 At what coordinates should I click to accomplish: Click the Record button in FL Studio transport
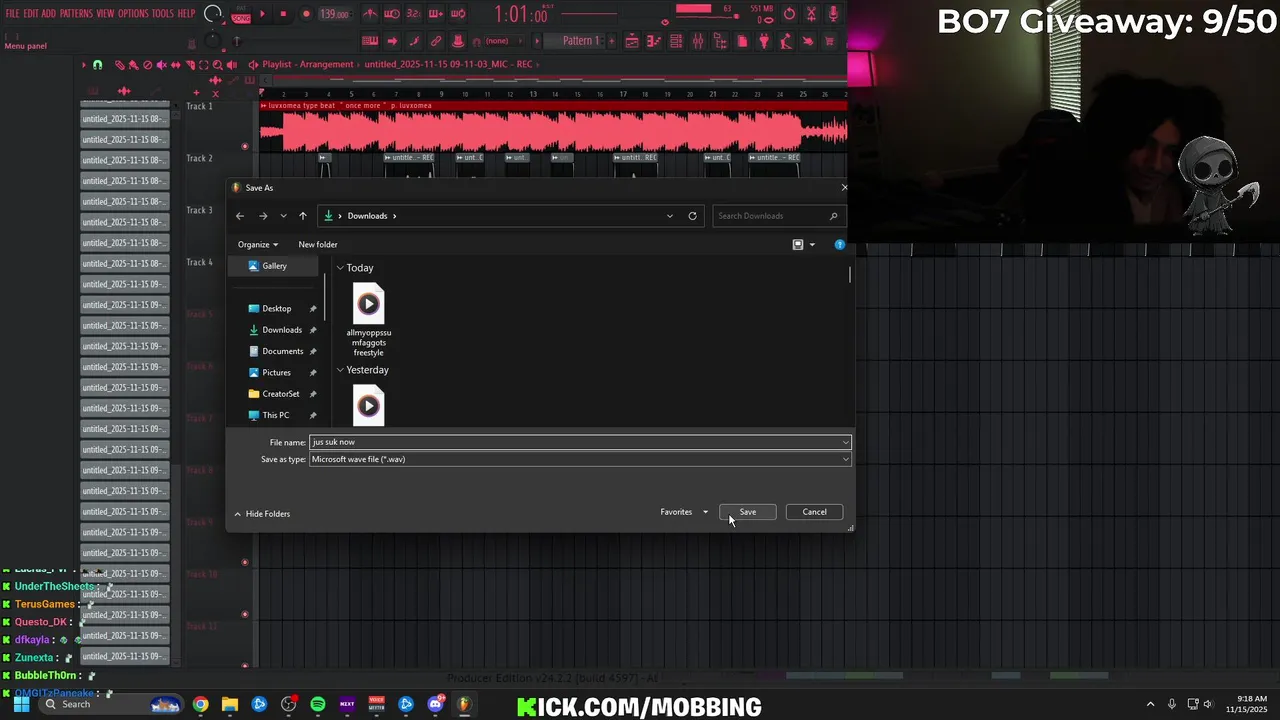coord(306,14)
